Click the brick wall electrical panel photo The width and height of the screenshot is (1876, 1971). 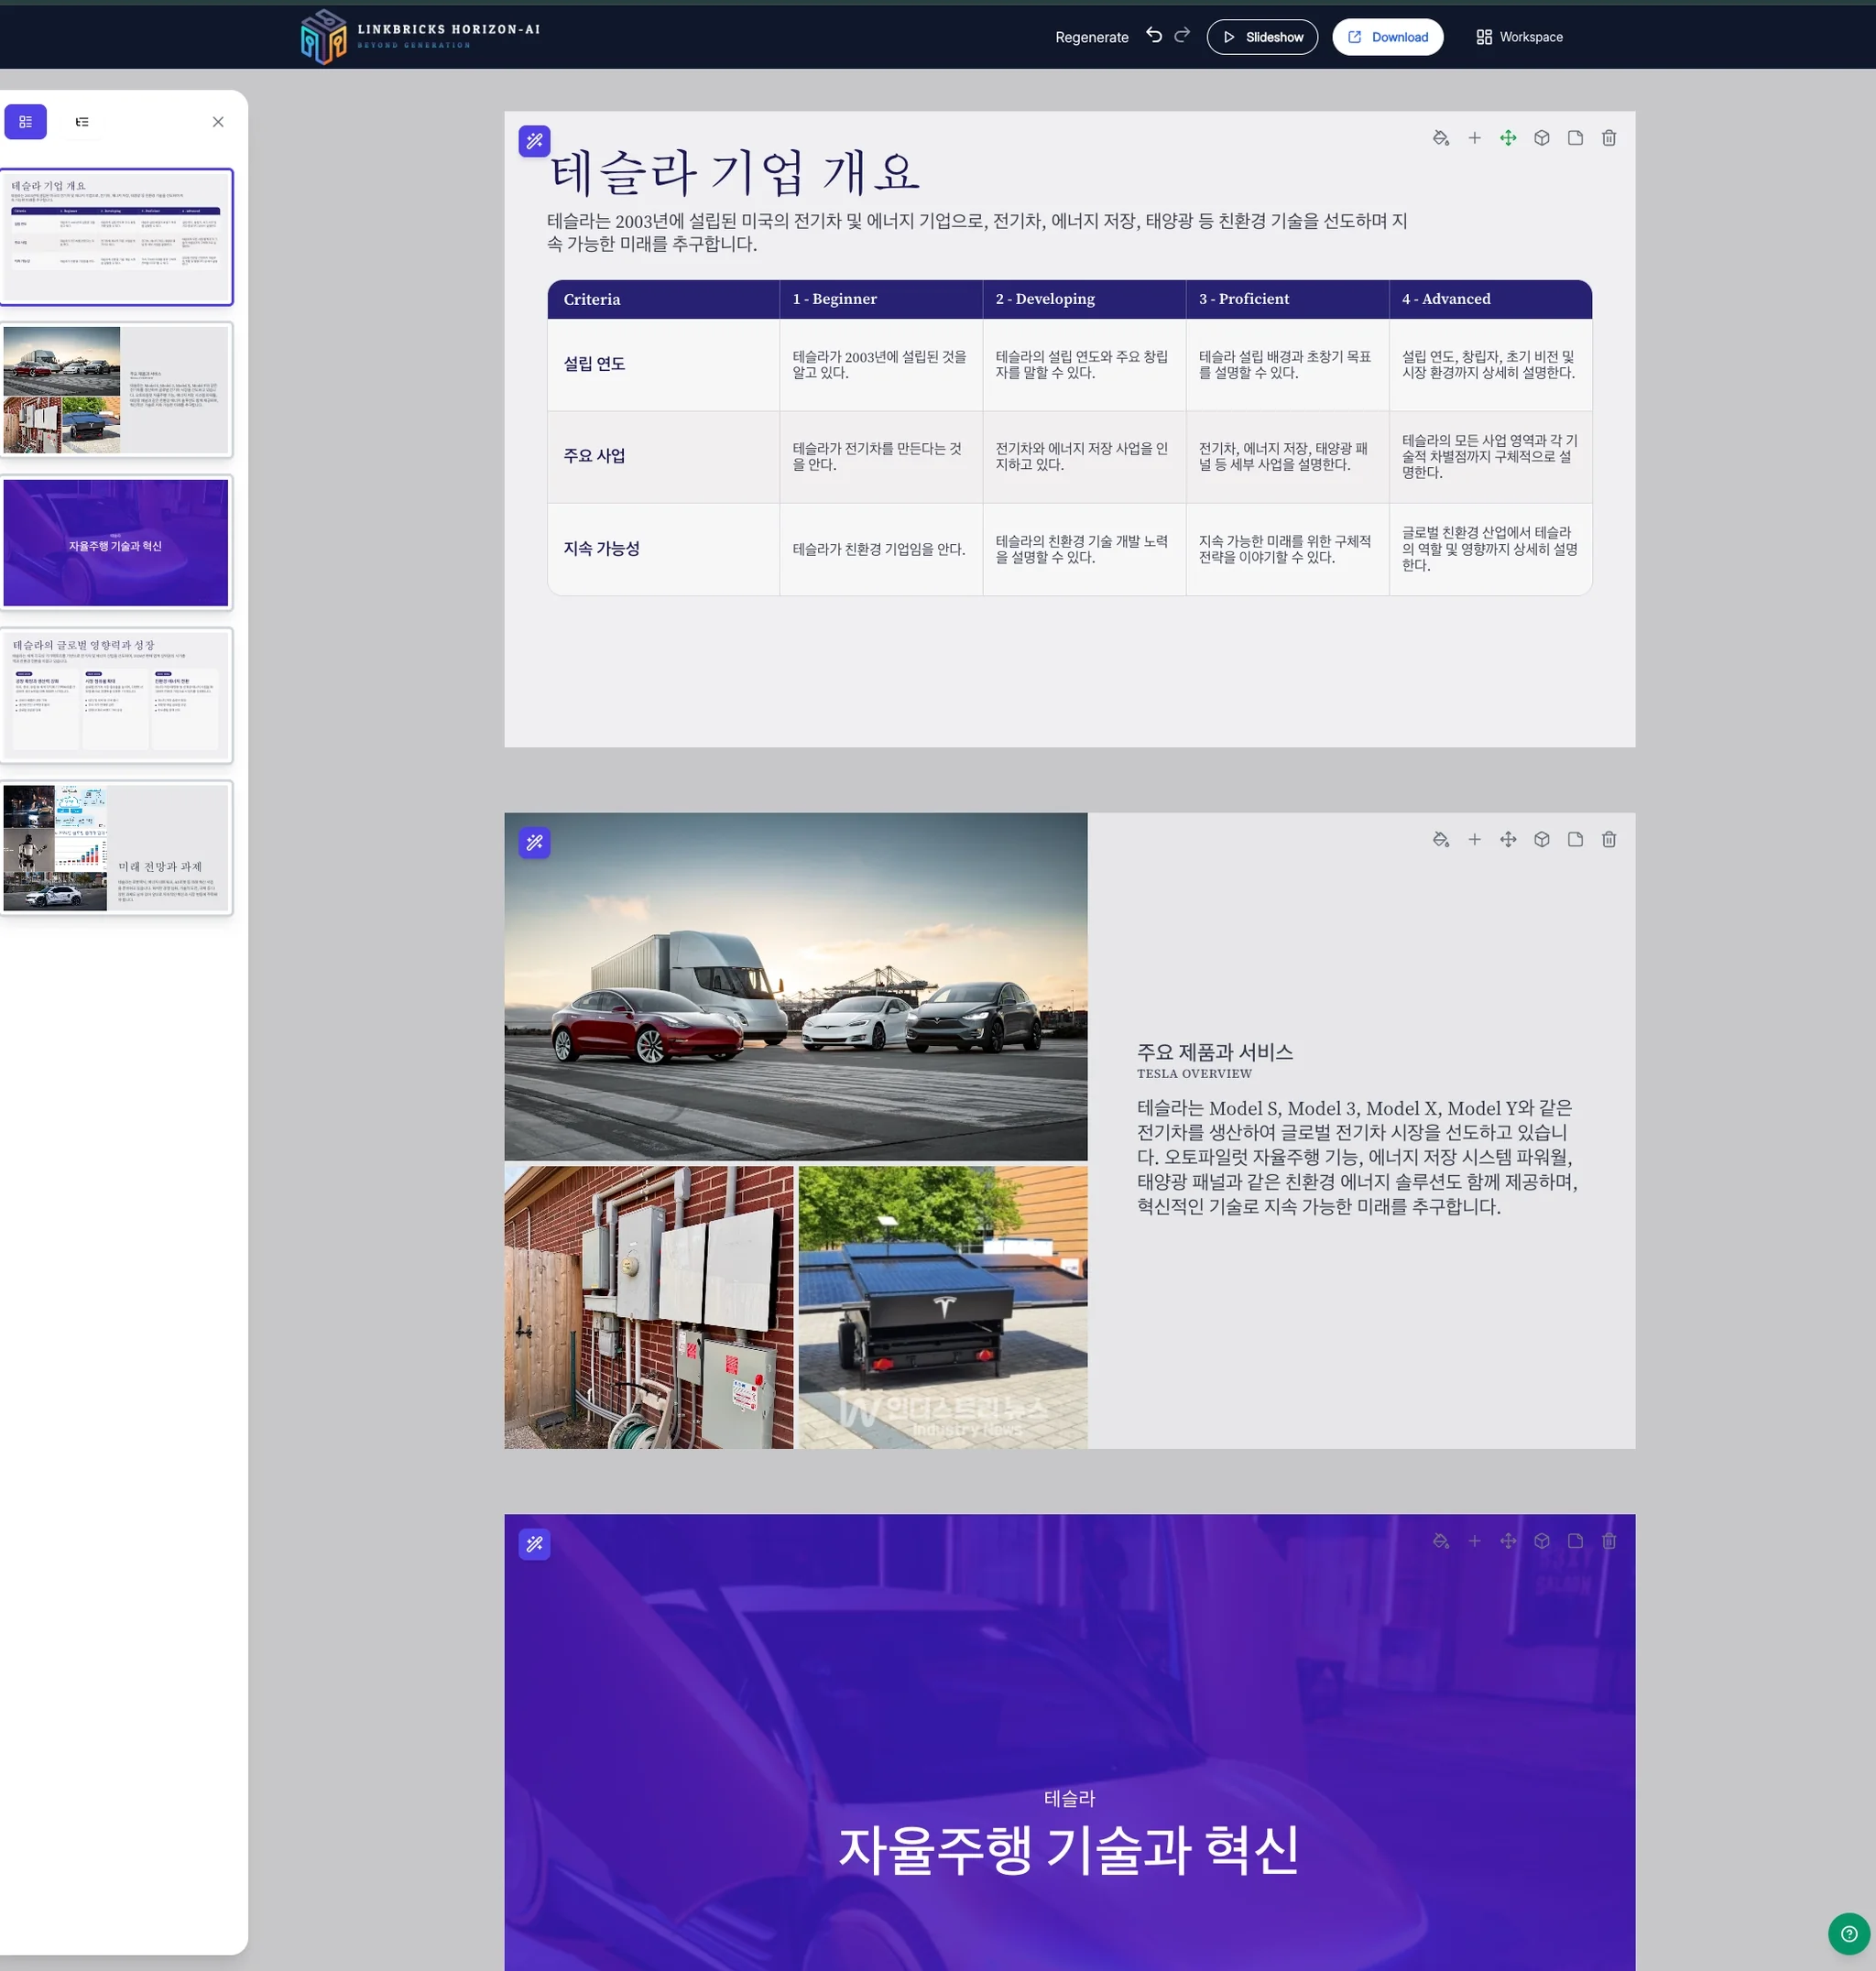649,1307
